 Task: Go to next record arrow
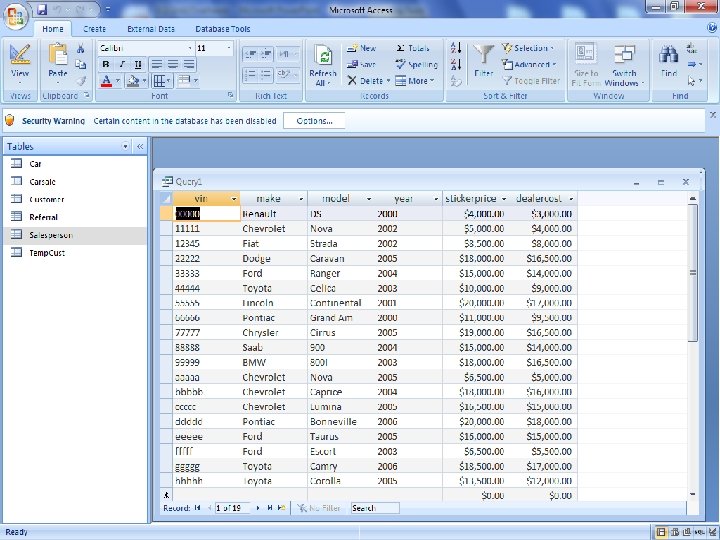point(258,508)
